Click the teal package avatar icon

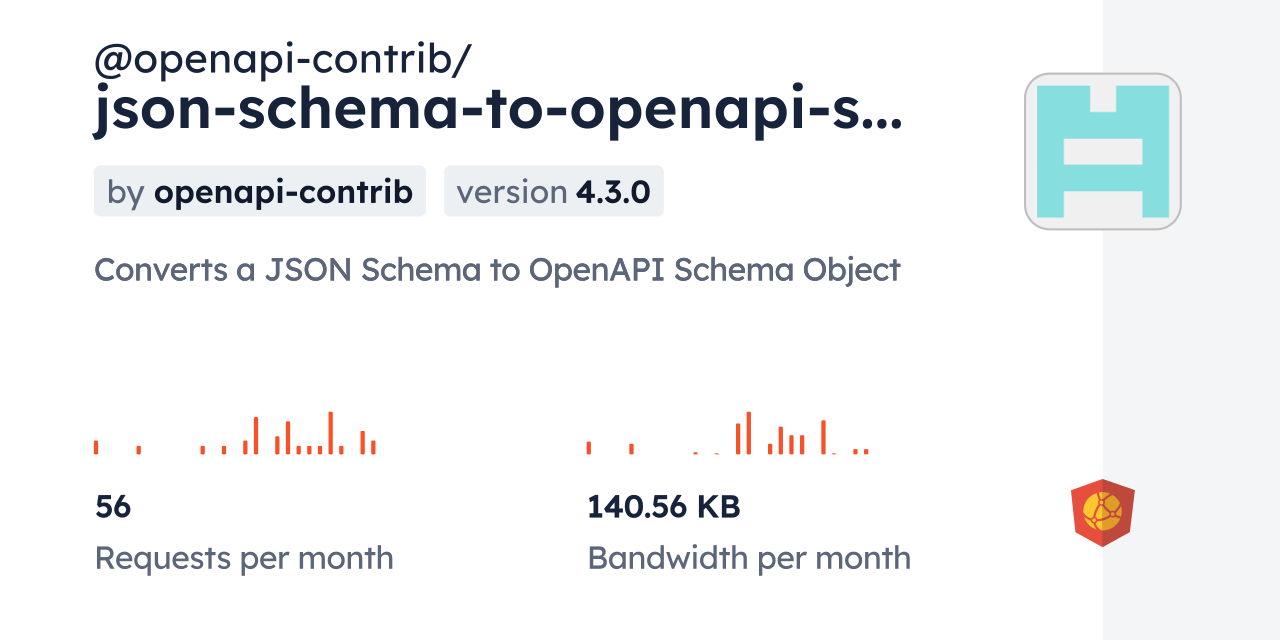click(x=1102, y=151)
